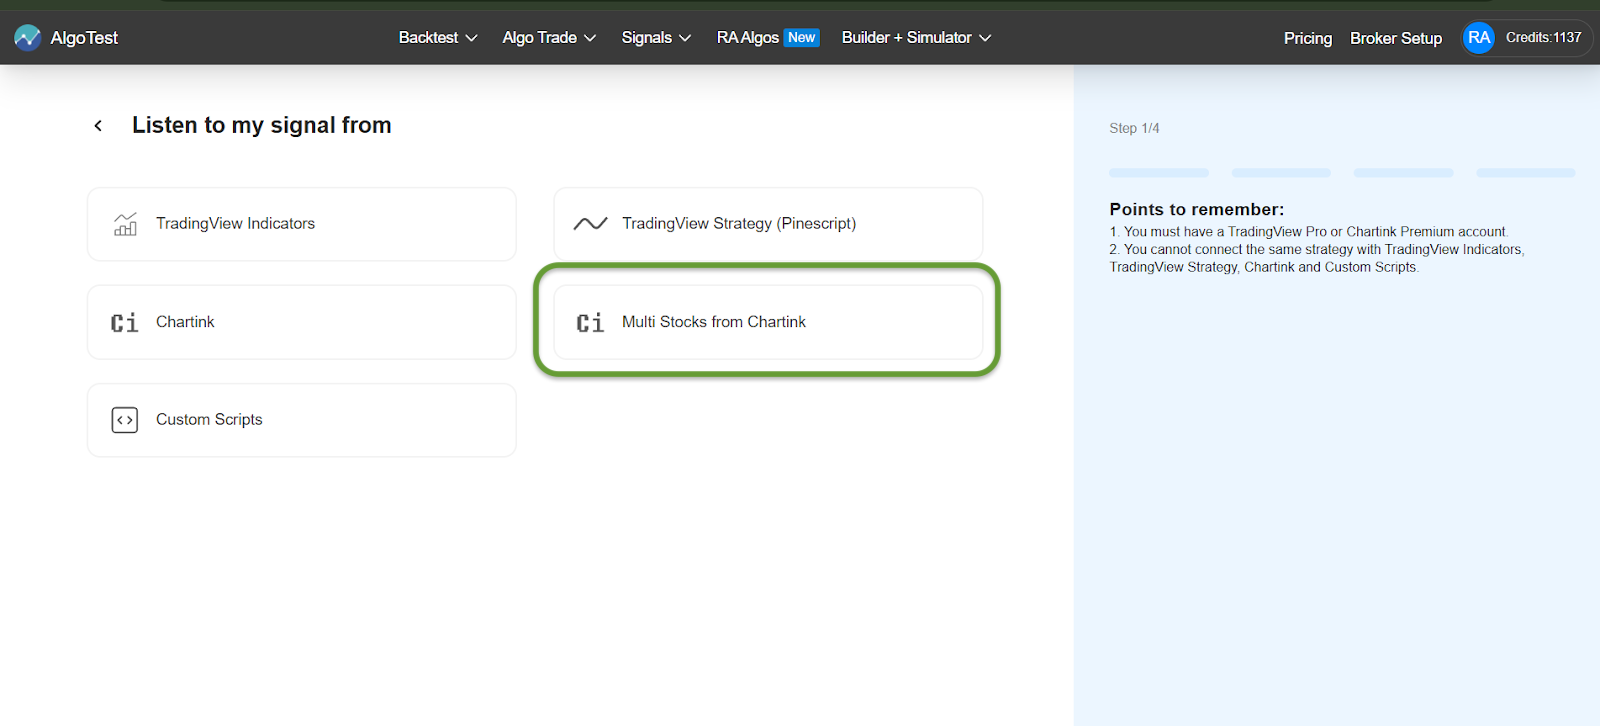Image resolution: width=1600 pixels, height=726 pixels.
Task: Click the first step progress bar segment
Action: (1159, 173)
